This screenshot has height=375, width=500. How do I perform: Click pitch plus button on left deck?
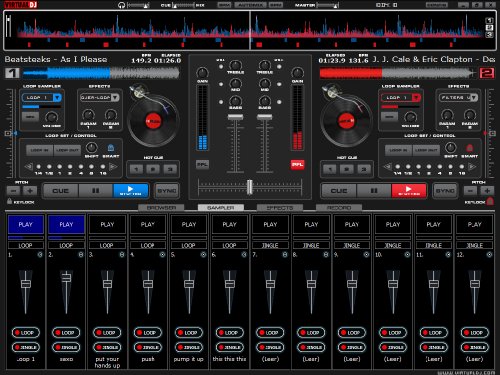tap(30, 191)
